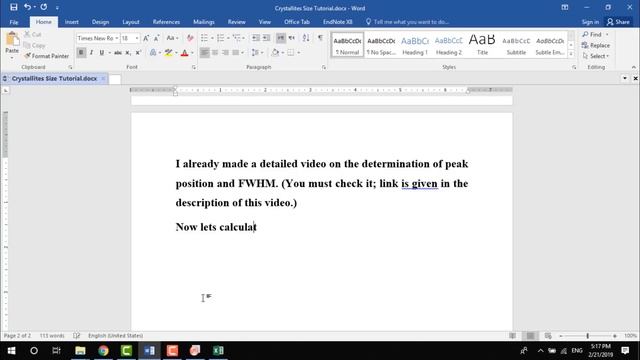Image resolution: width=640 pixels, height=360 pixels.
Task: Open File Explorer from the taskbar
Action: 80,350
